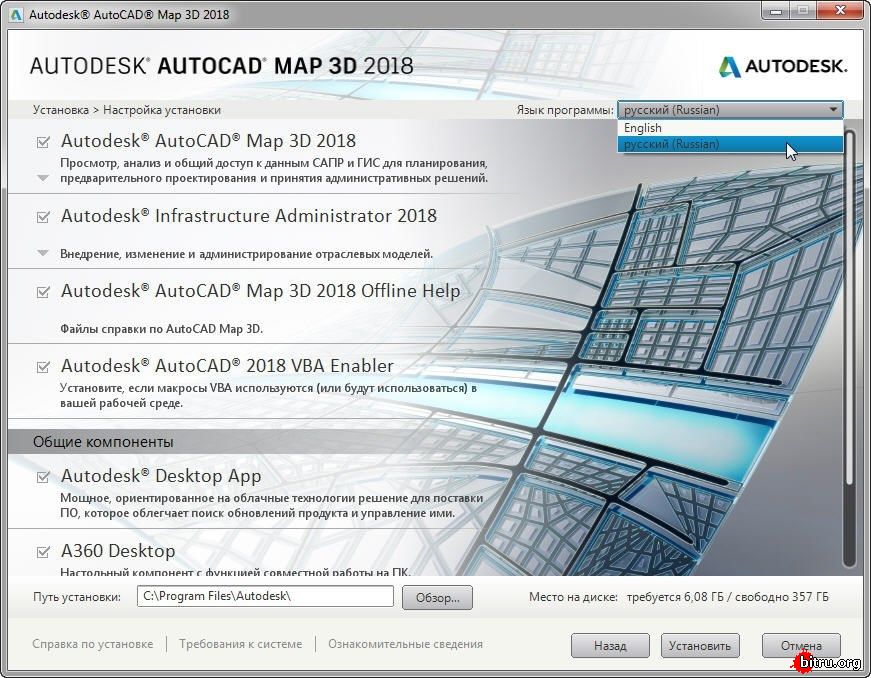Image resolution: width=871 pixels, height=678 pixels.
Task: Toggle Map 3D 2018 Offline Help checkbox
Action: click(43, 292)
